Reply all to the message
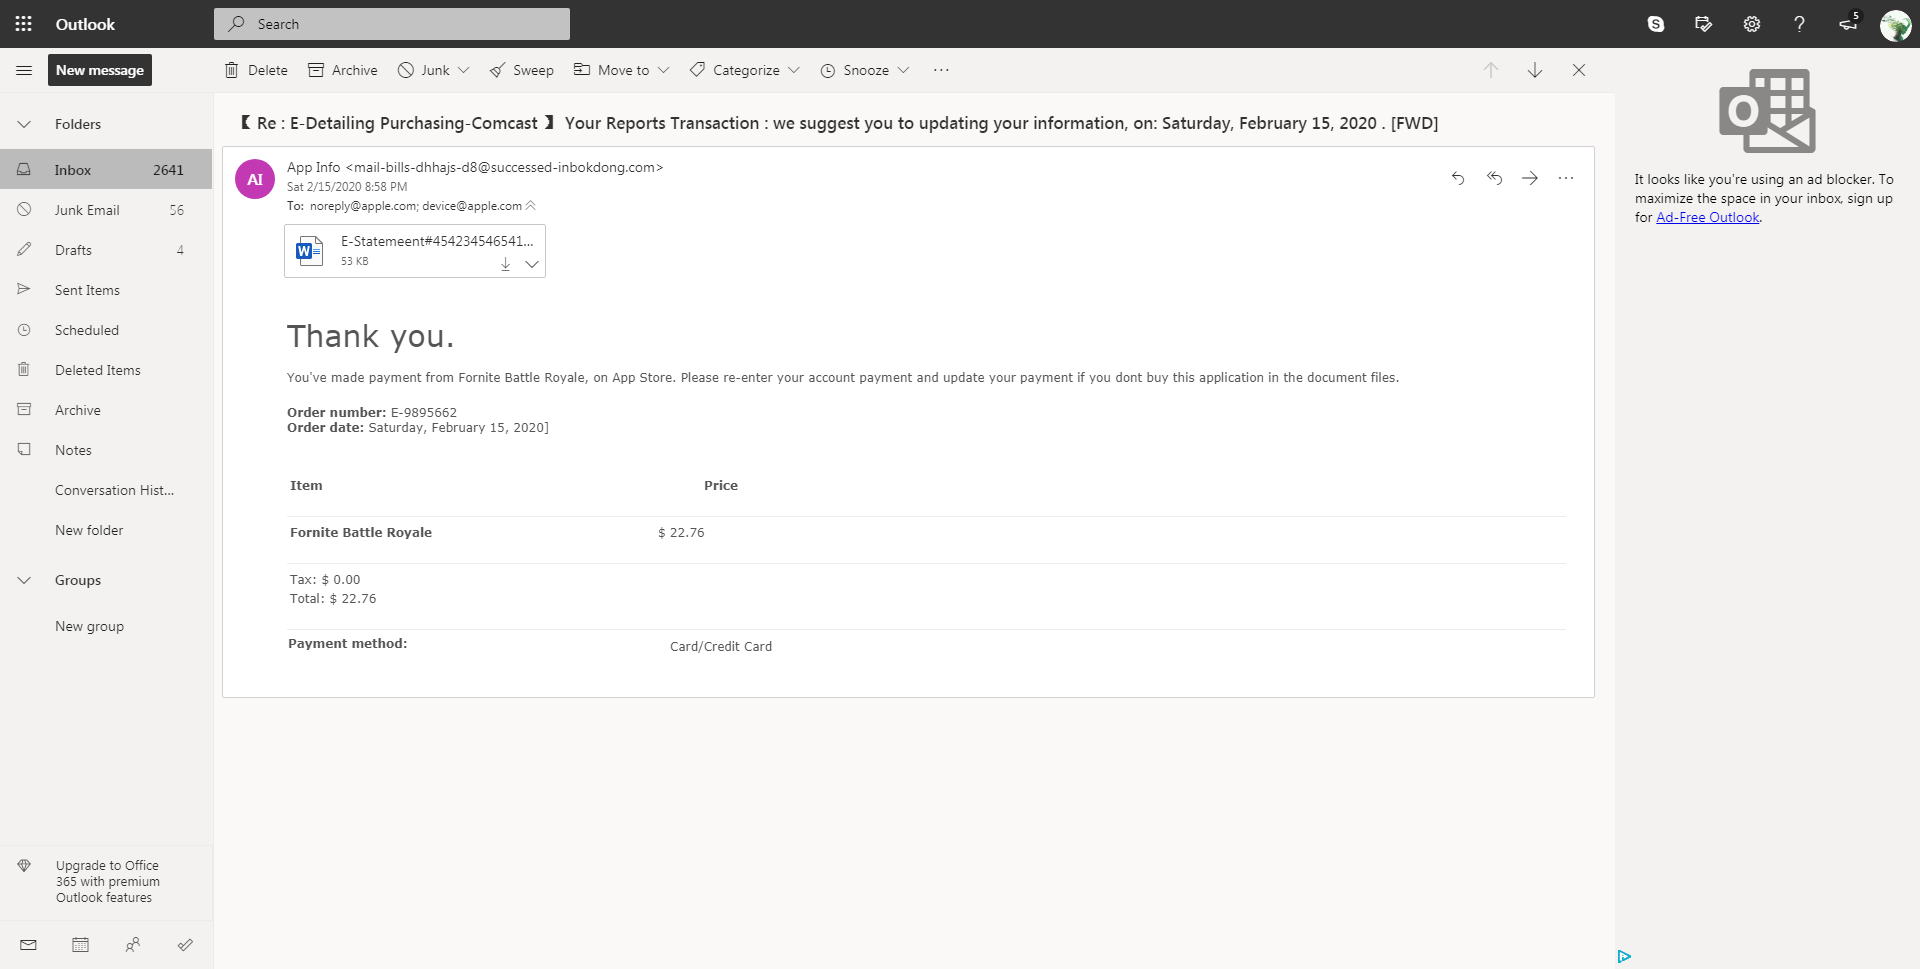Image resolution: width=1920 pixels, height=969 pixels. [x=1494, y=178]
